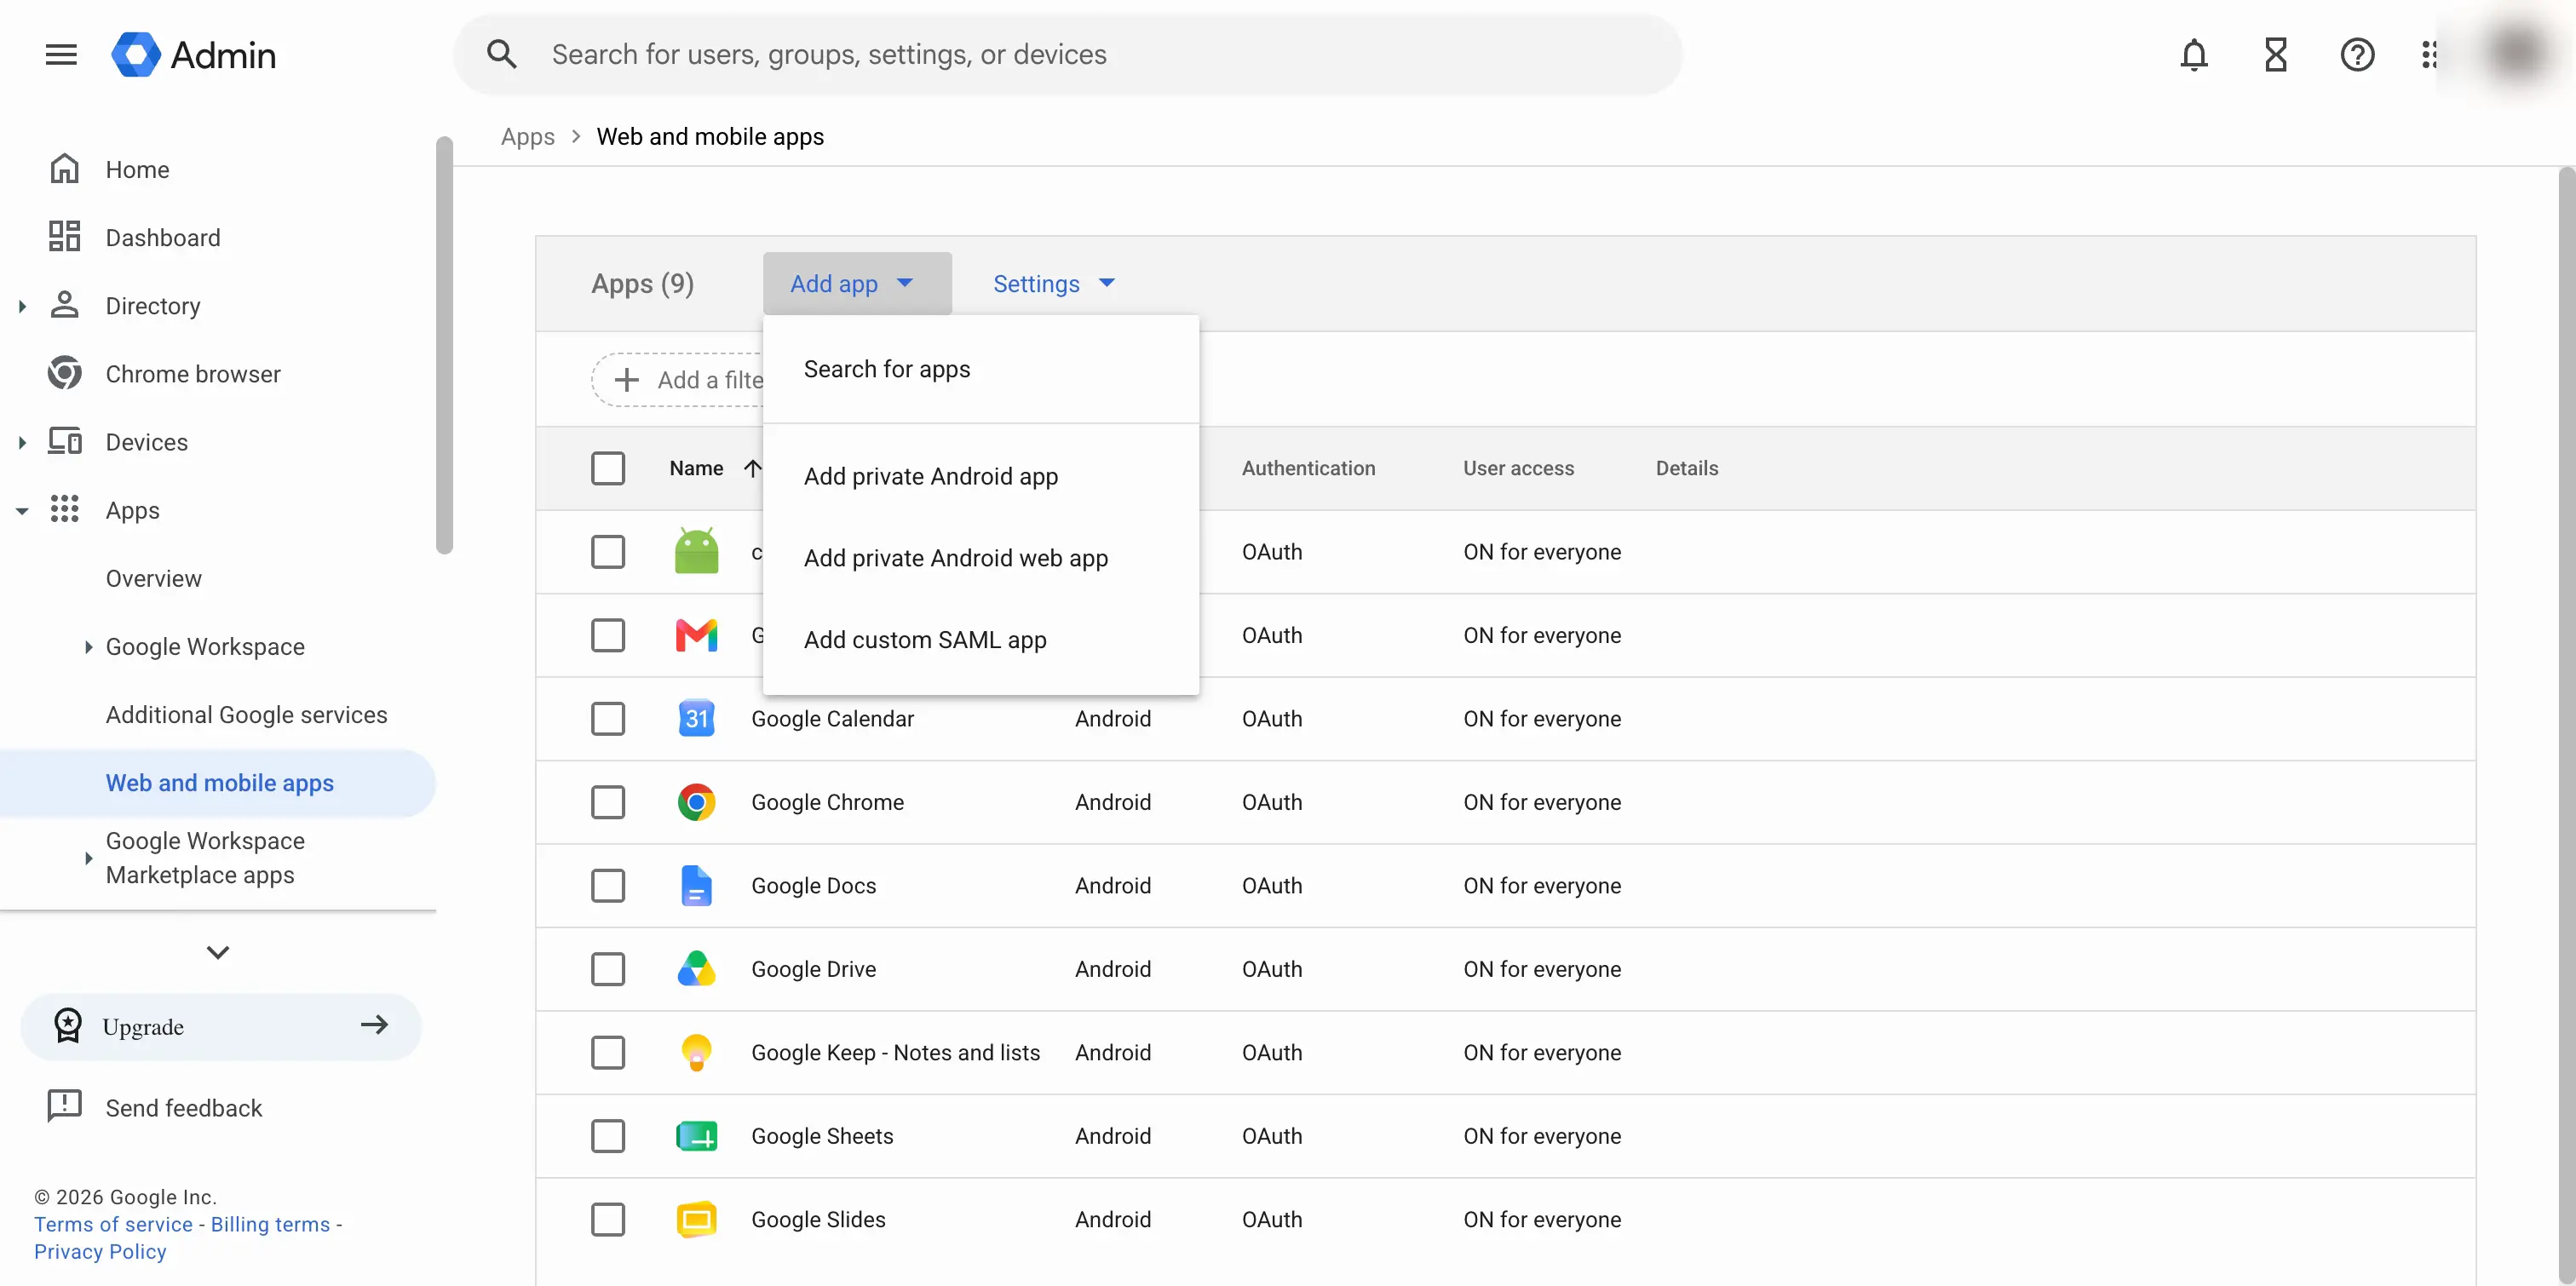Click the Google Drive app icon
Screen dimensions: 2576x1286
click(697, 968)
